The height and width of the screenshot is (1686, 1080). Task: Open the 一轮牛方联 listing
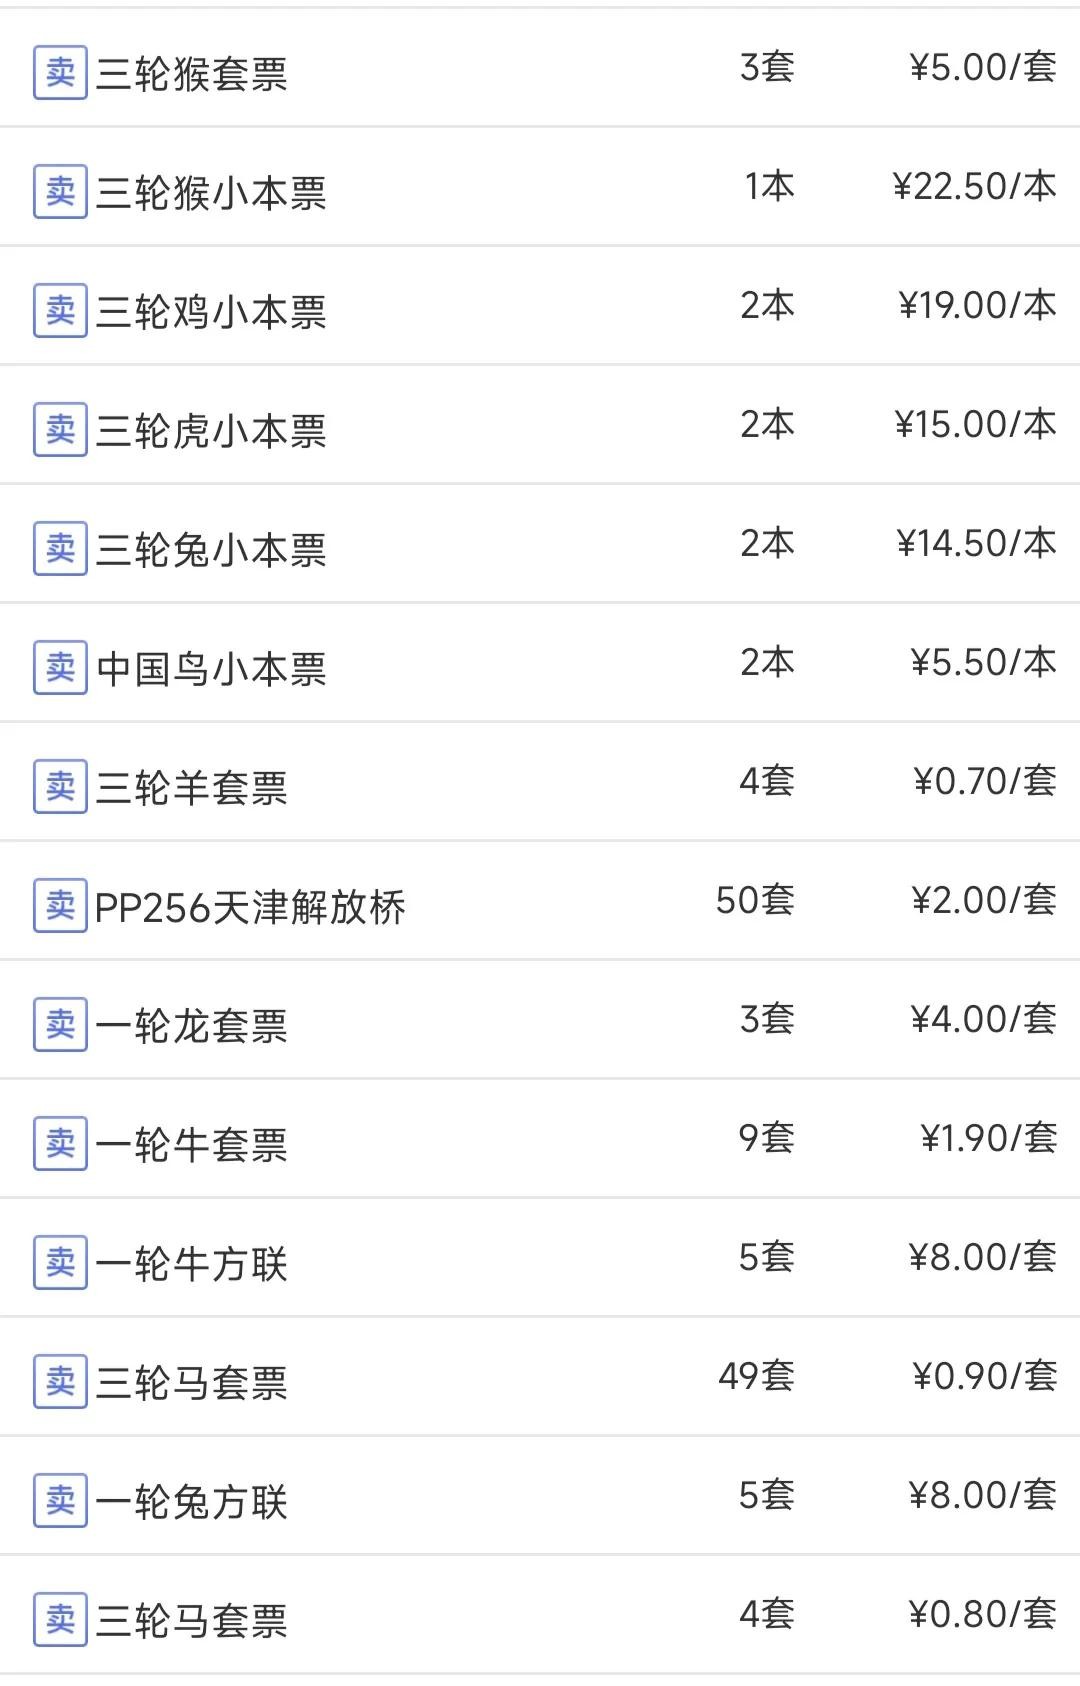pos(192,1264)
